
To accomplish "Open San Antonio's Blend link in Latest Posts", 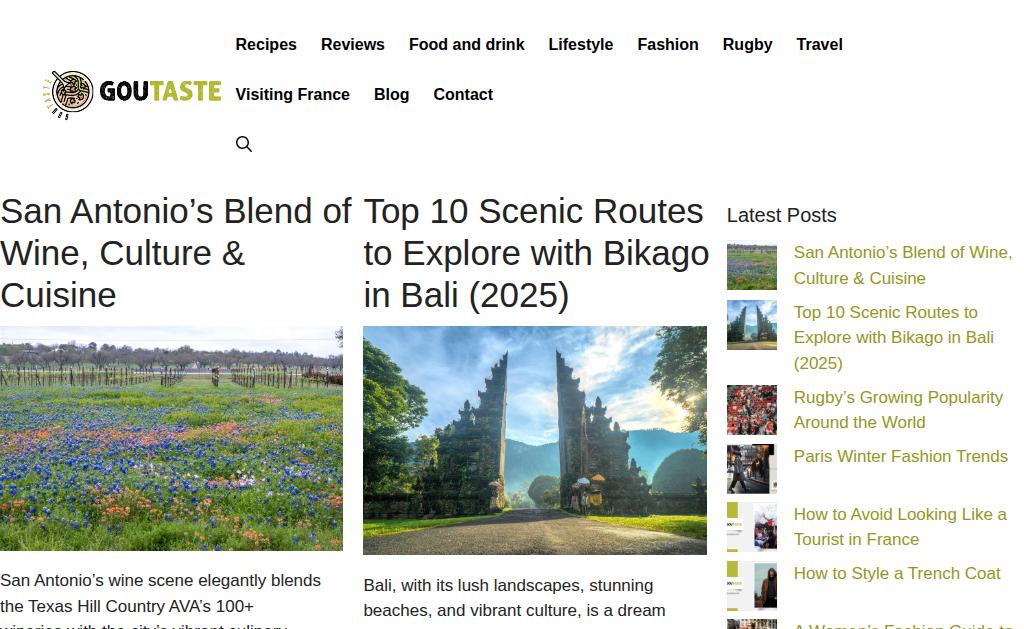I will [903, 265].
